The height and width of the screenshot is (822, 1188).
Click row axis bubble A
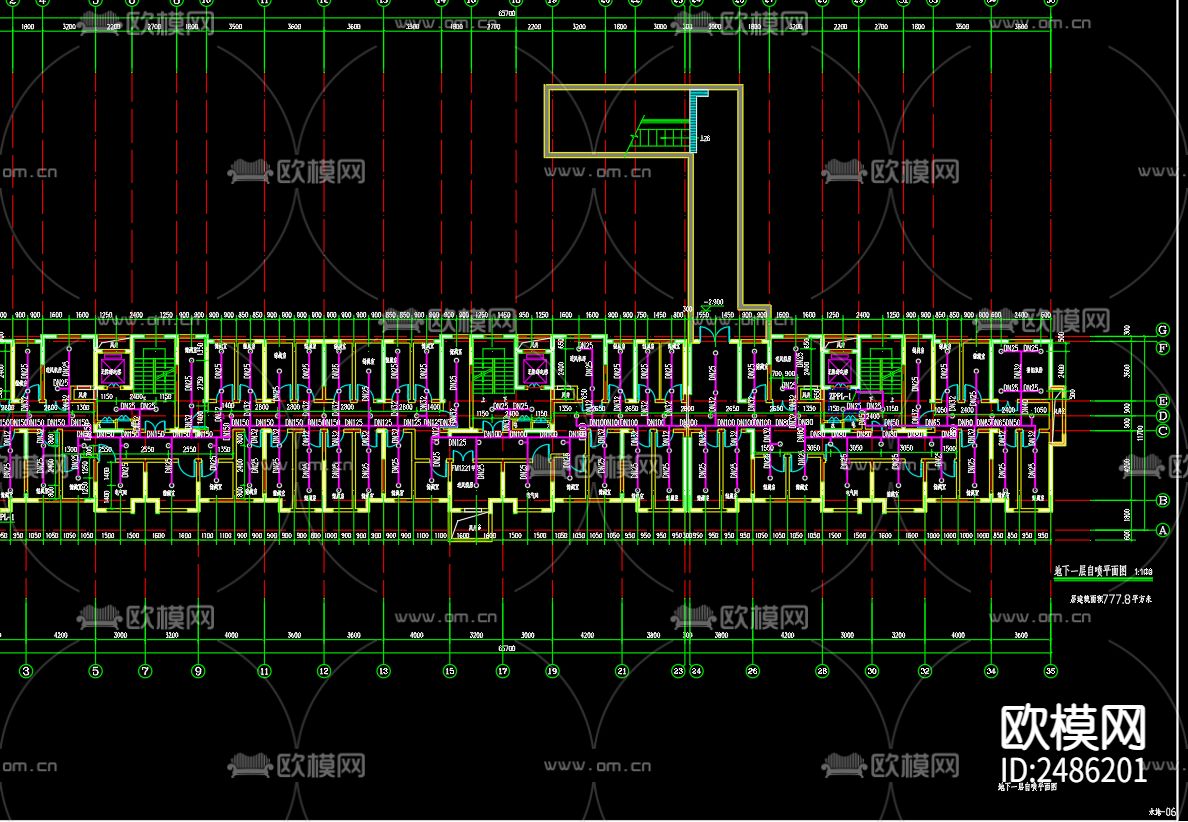coord(1163,531)
